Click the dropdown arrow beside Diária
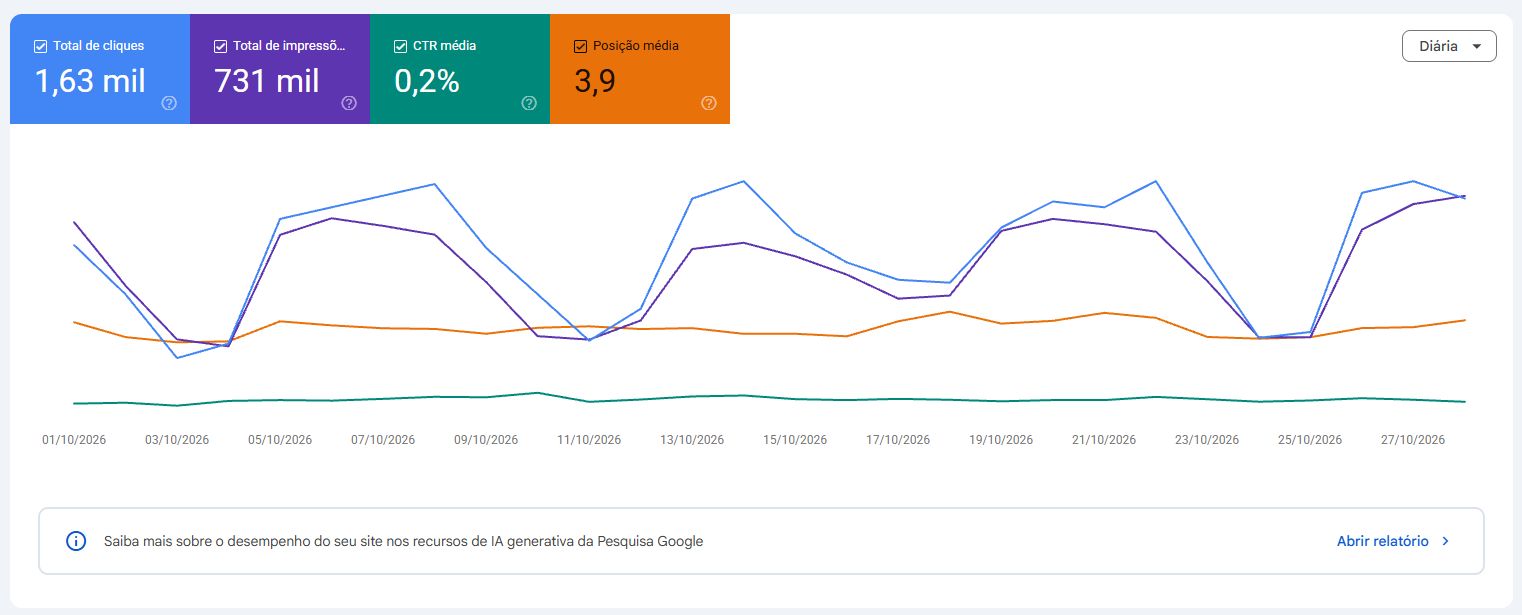 (x=1477, y=47)
